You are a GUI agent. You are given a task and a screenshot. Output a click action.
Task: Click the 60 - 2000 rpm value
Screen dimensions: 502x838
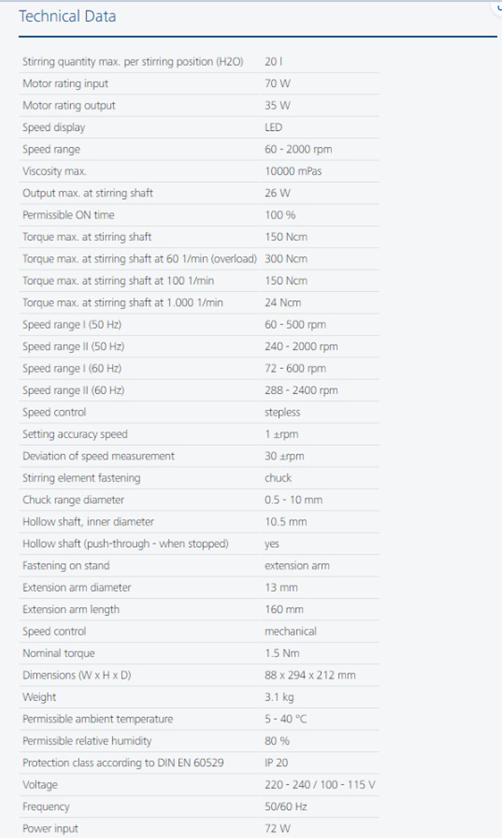[298, 150]
